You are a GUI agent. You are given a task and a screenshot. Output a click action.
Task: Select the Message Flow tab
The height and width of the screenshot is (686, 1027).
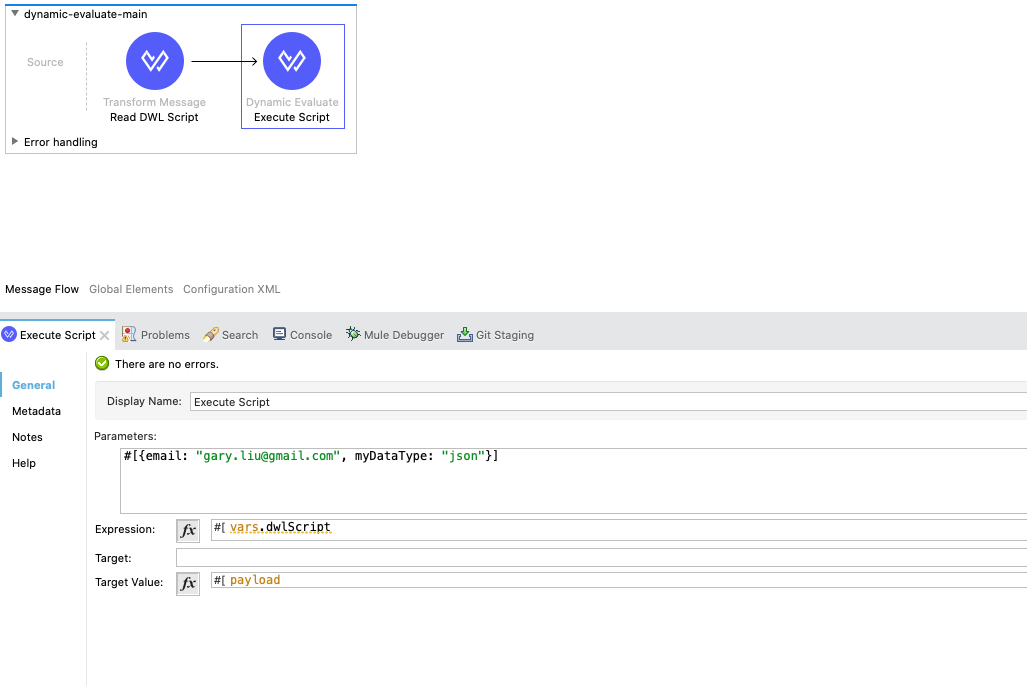click(42, 289)
